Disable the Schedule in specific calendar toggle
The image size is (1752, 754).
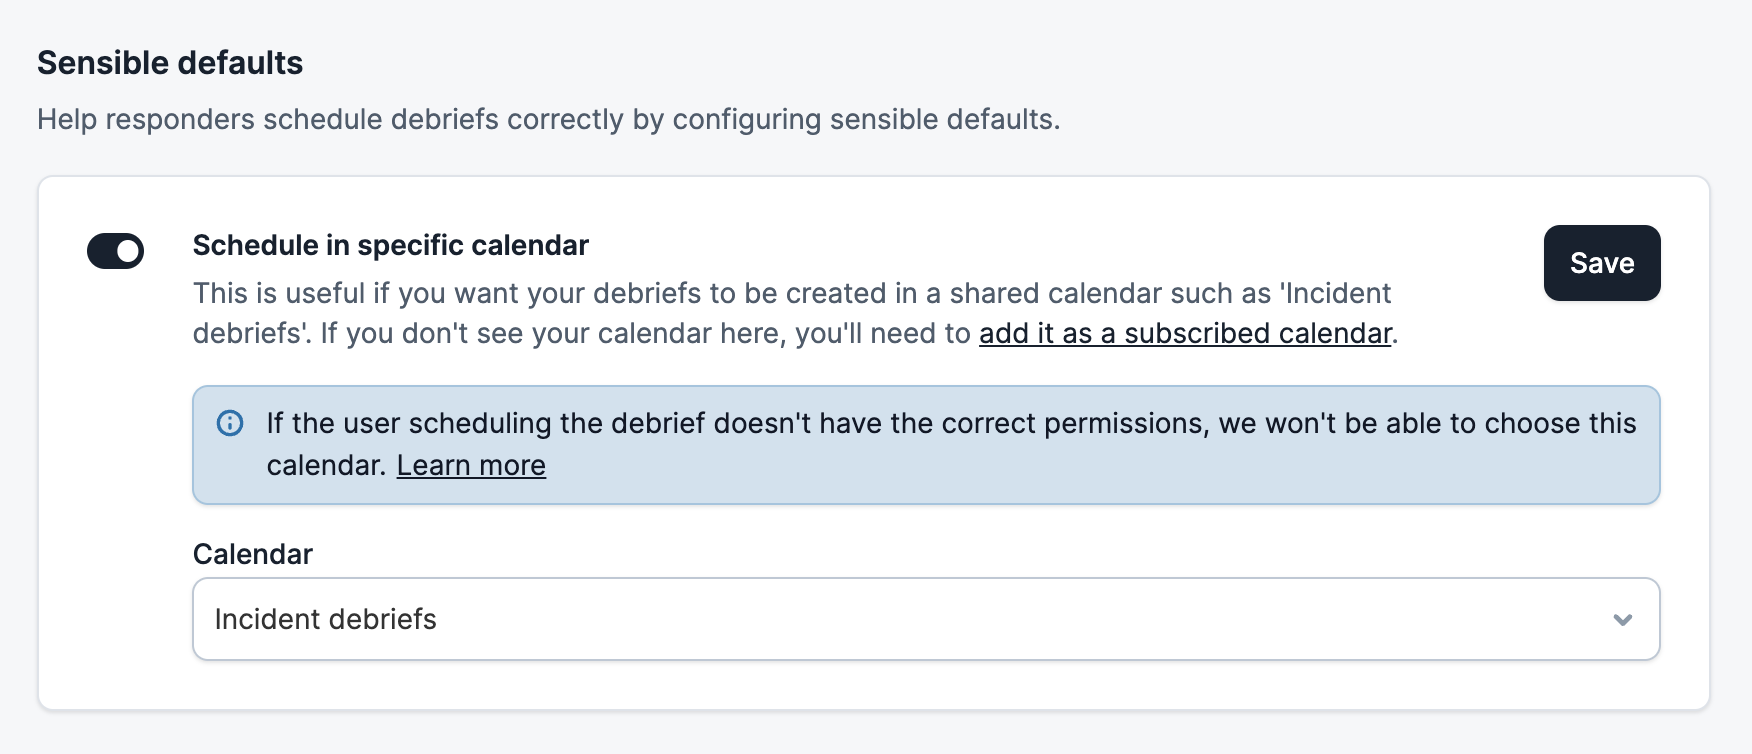115,251
